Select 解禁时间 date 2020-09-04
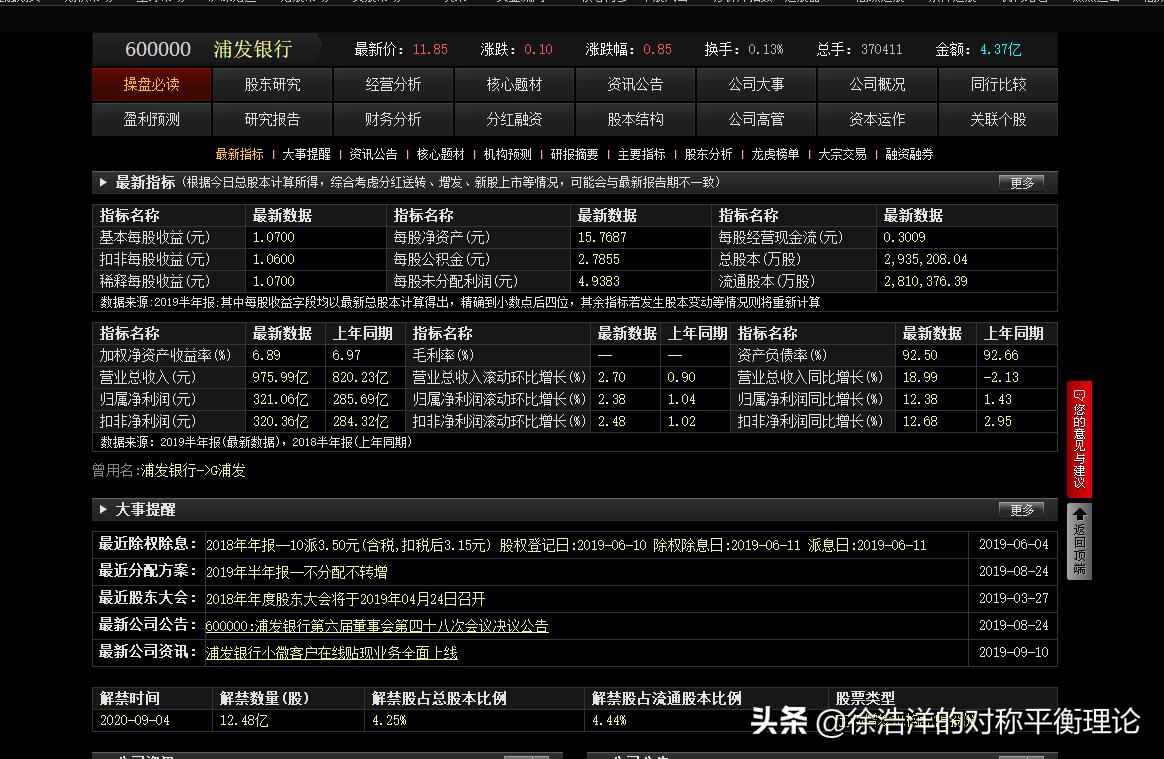This screenshot has width=1164, height=759. 134,720
